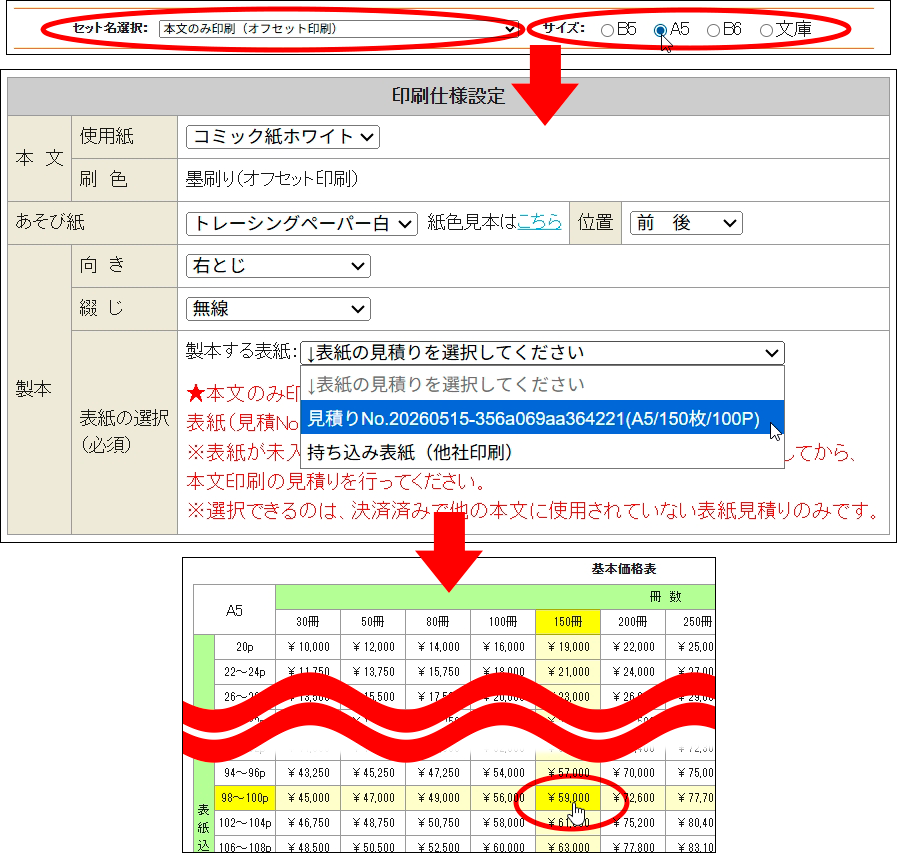Click ¥47,000 cell in 98～100p row
The image size is (897, 853).
pyautogui.click(x=373, y=798)
